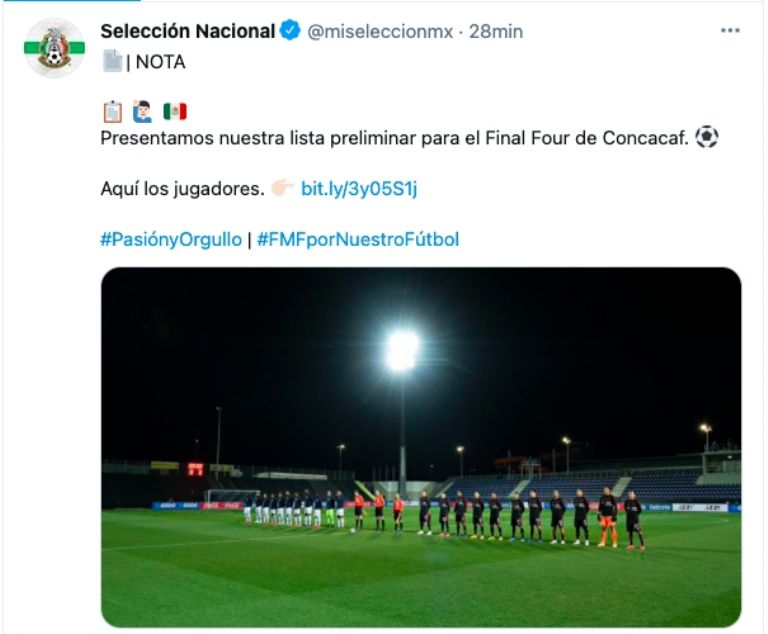
Task: Click the Mexico flag emoji
Action: point(175,111)
